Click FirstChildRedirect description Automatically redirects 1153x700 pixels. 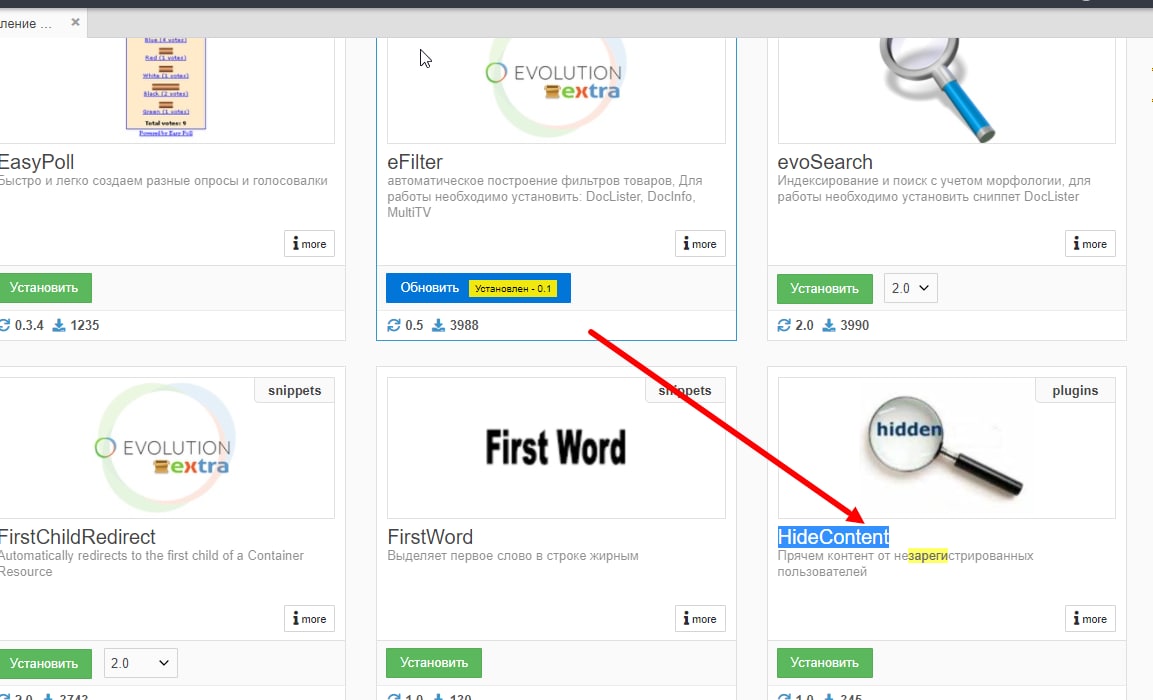pyautogui.click(x=151, y=564)
